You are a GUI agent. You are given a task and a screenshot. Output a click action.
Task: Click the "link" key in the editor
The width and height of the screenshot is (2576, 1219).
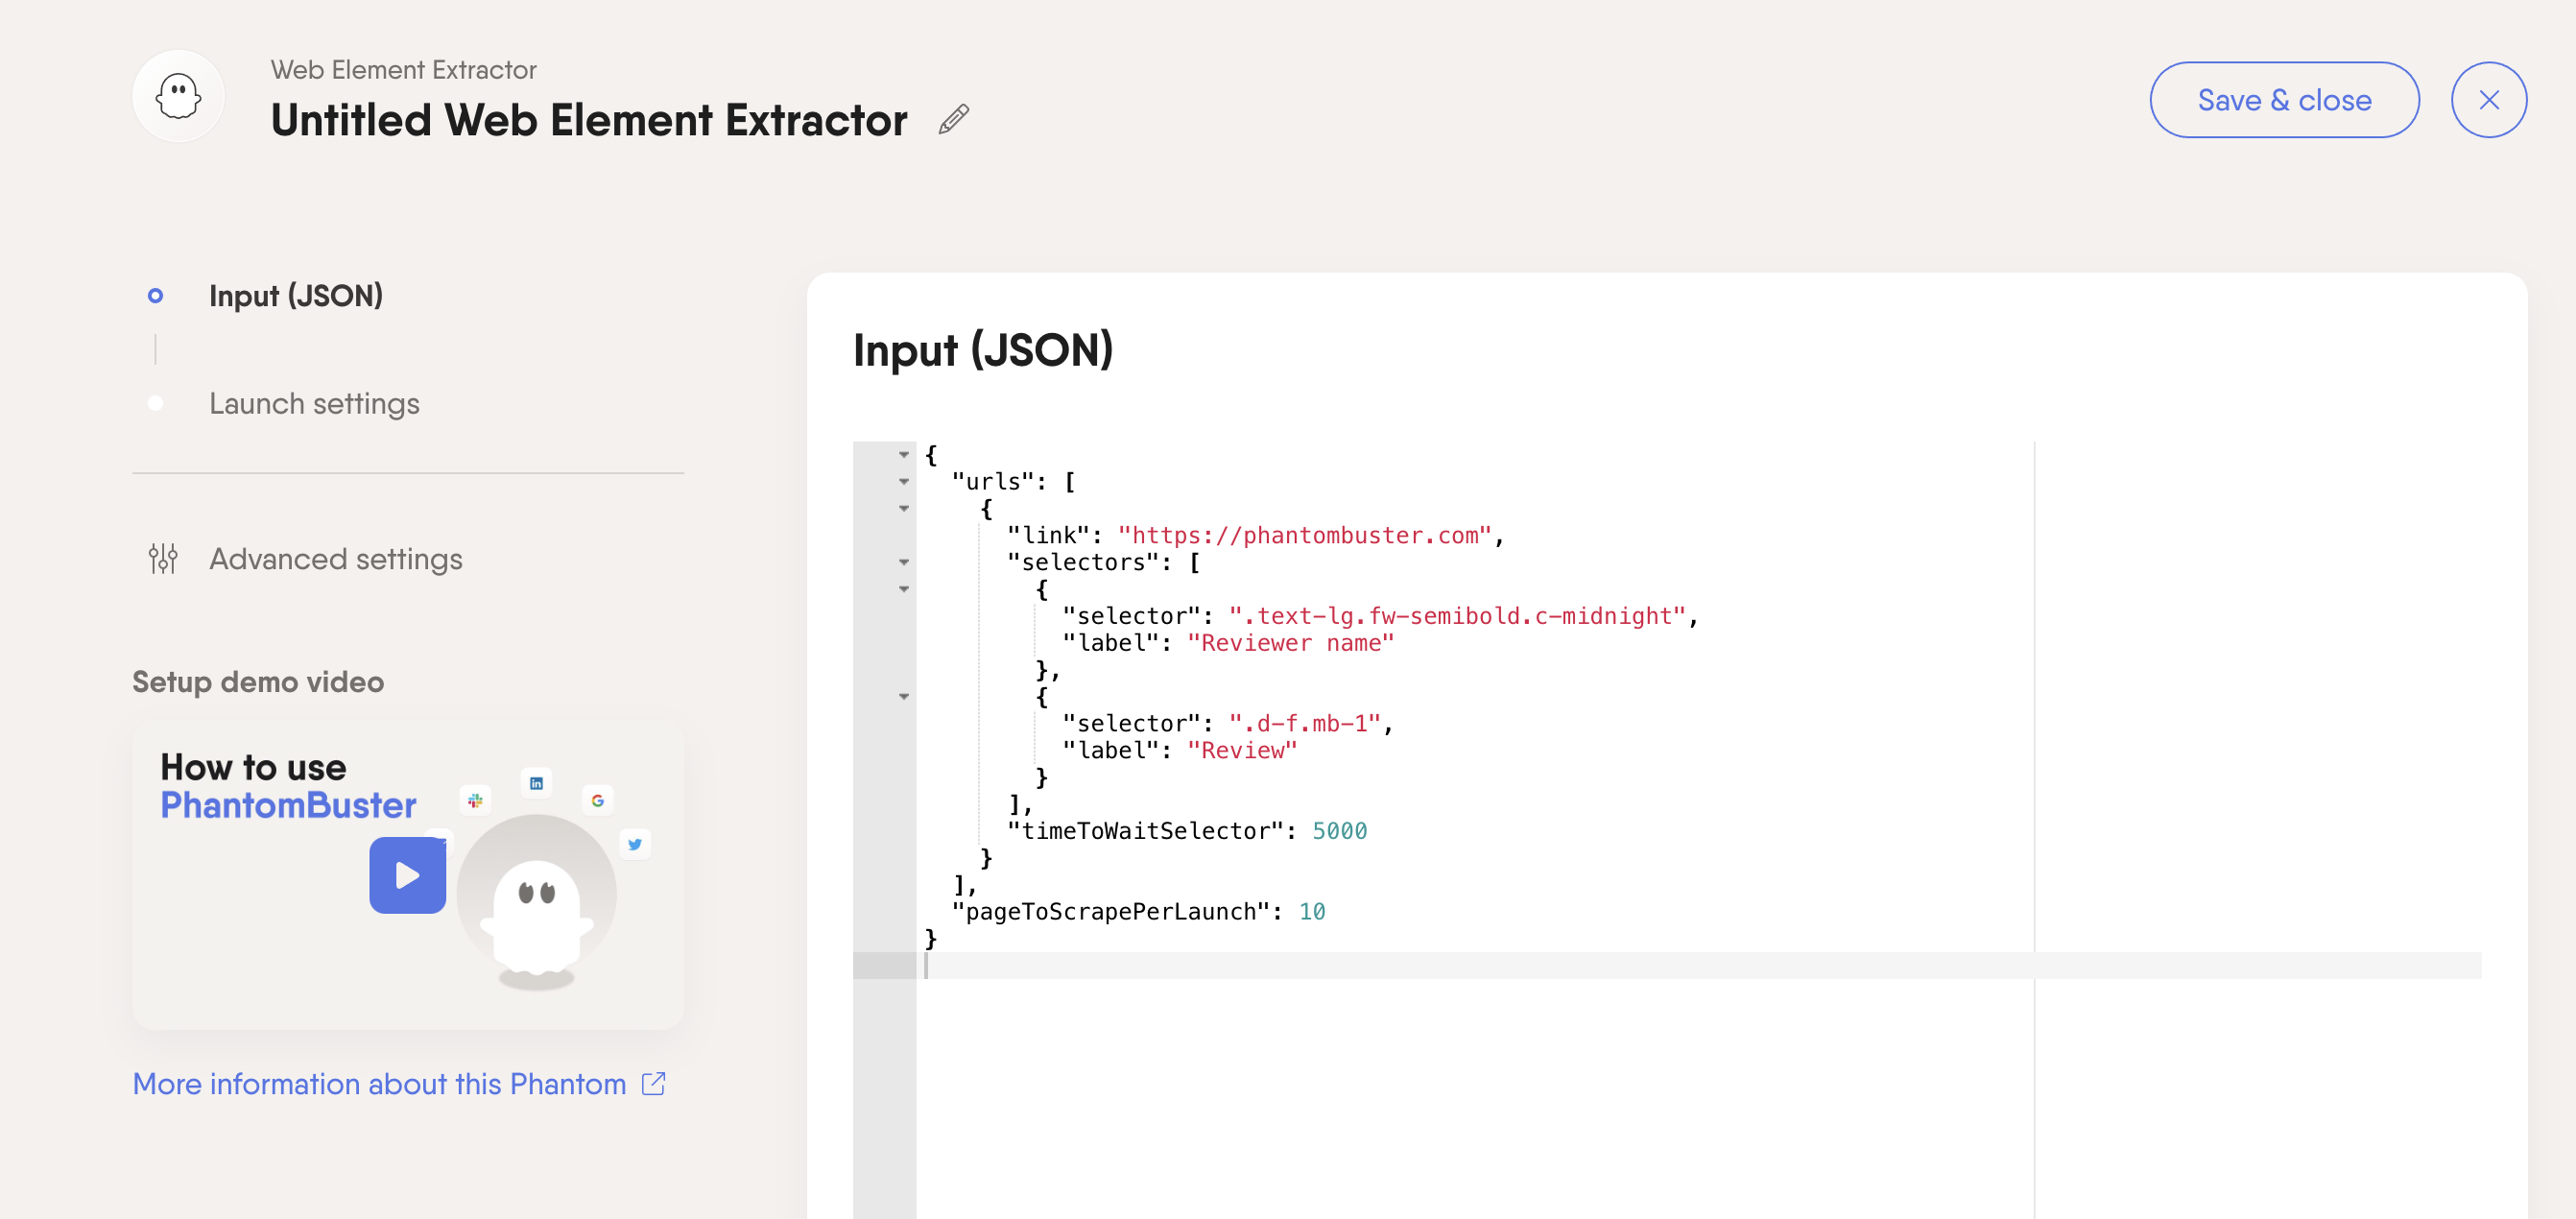pos(1048,536)
